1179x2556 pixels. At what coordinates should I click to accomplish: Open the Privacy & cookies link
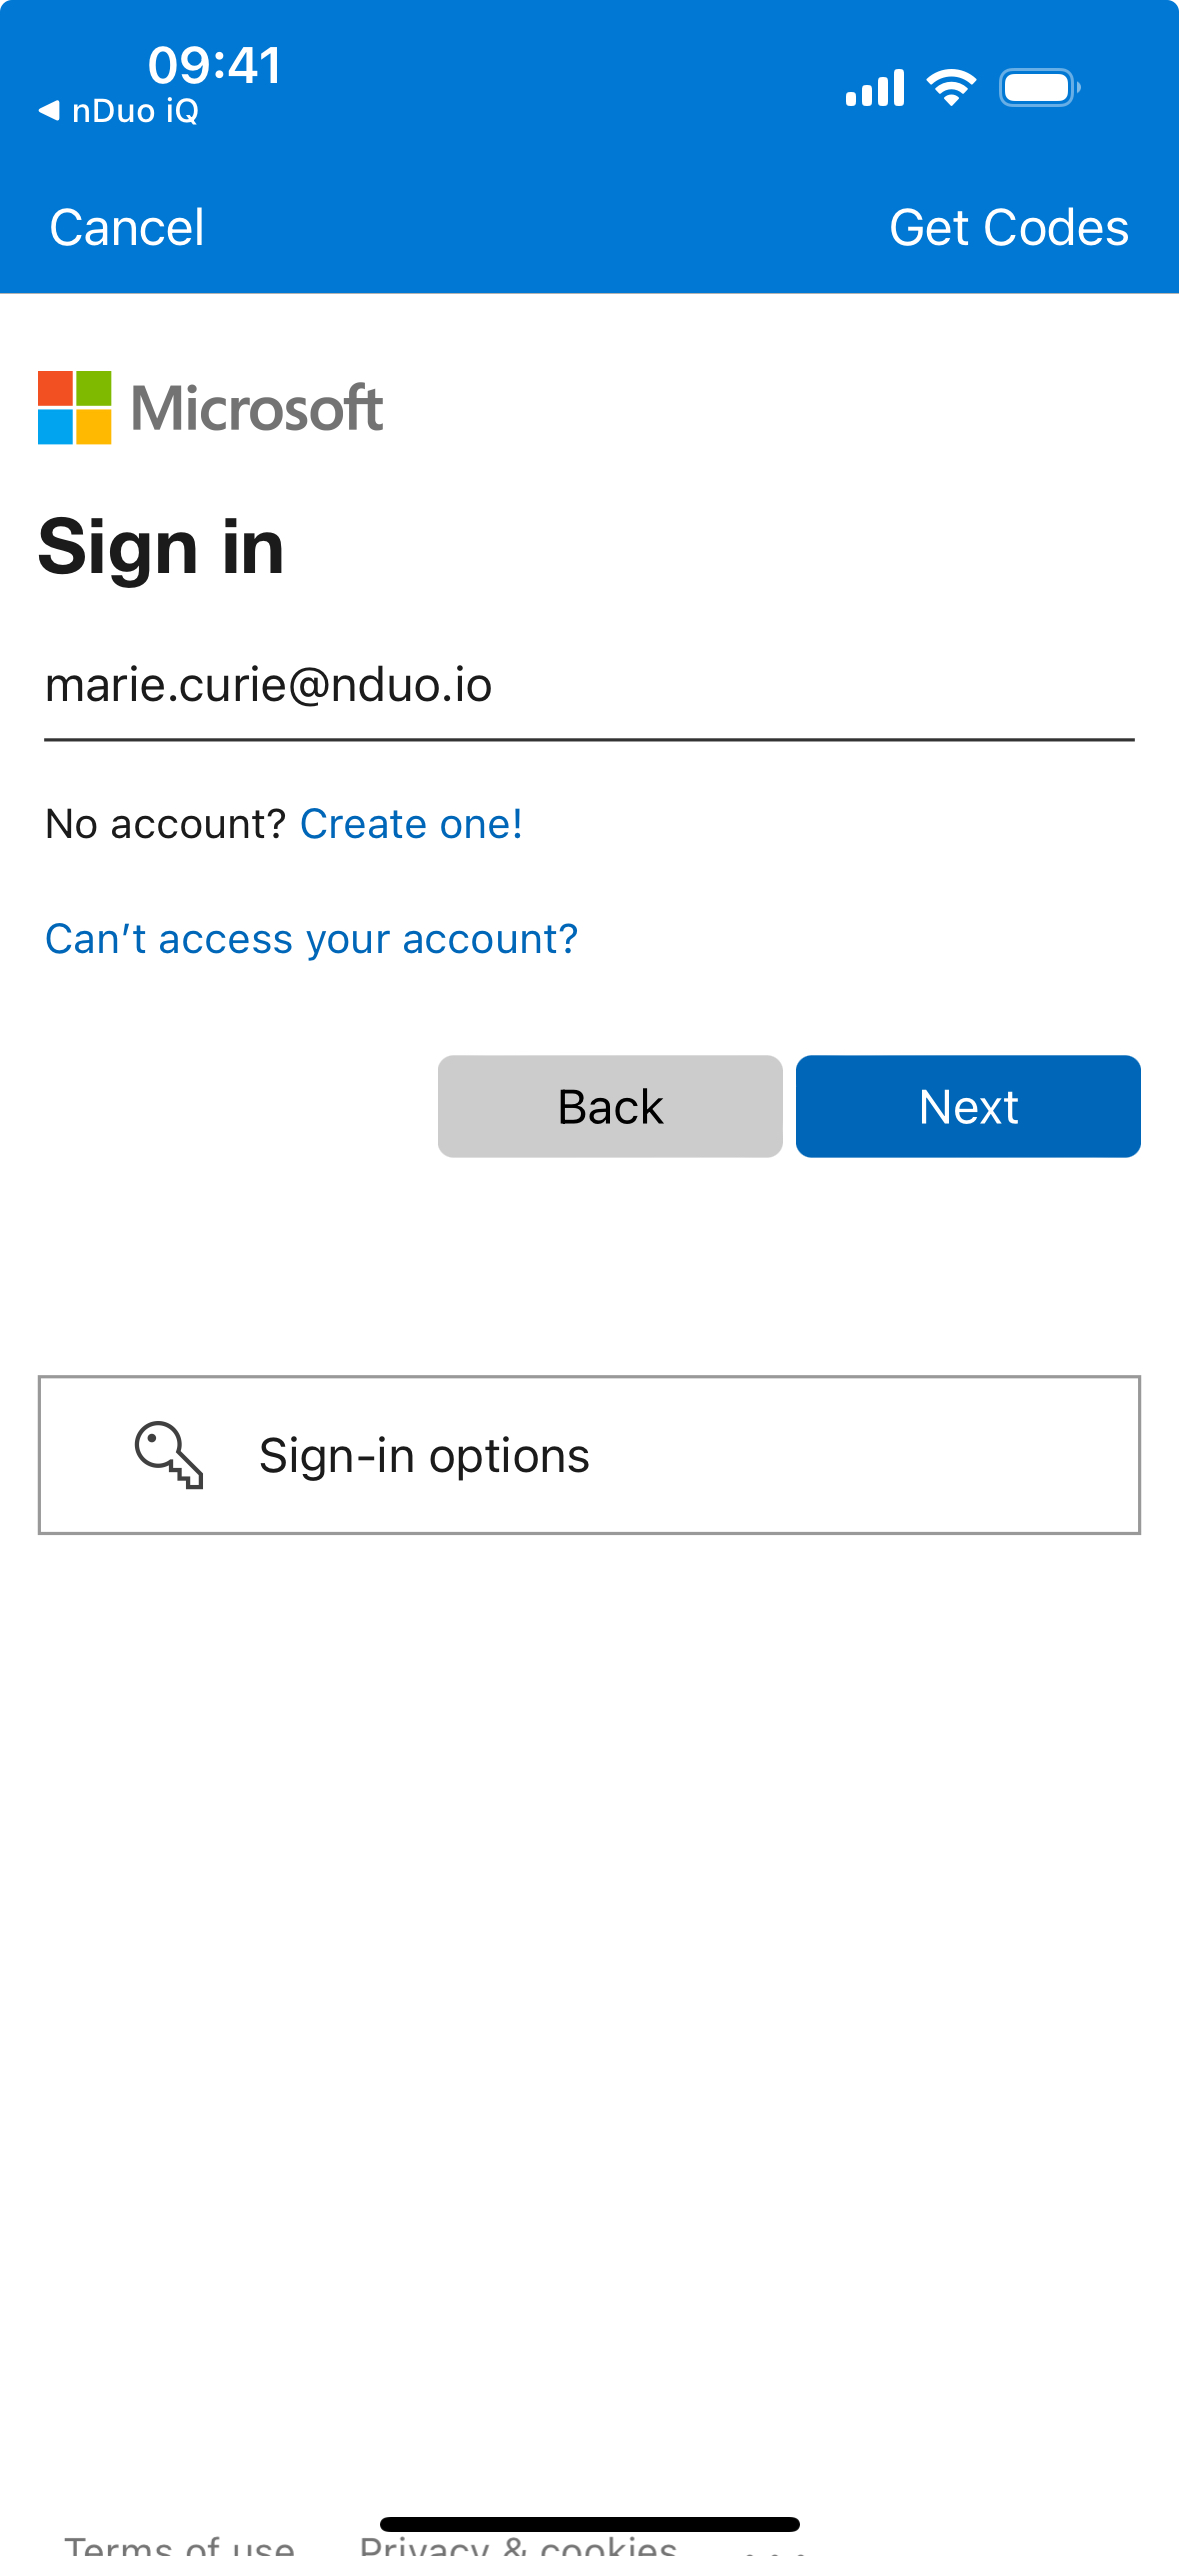(518, 2546)
